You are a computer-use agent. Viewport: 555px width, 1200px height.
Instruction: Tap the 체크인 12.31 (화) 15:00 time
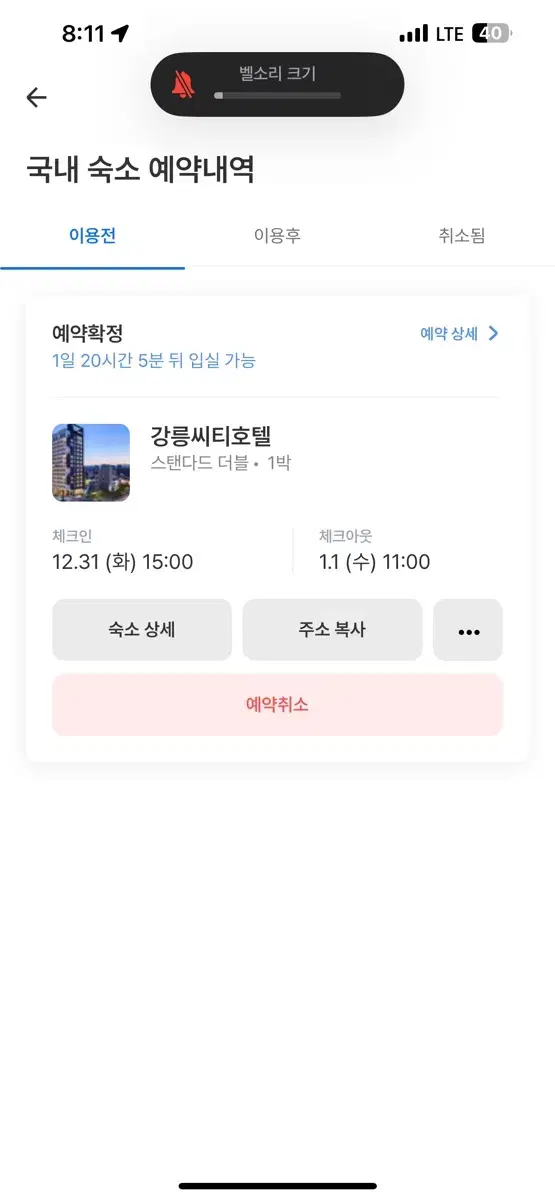[122, 562]
